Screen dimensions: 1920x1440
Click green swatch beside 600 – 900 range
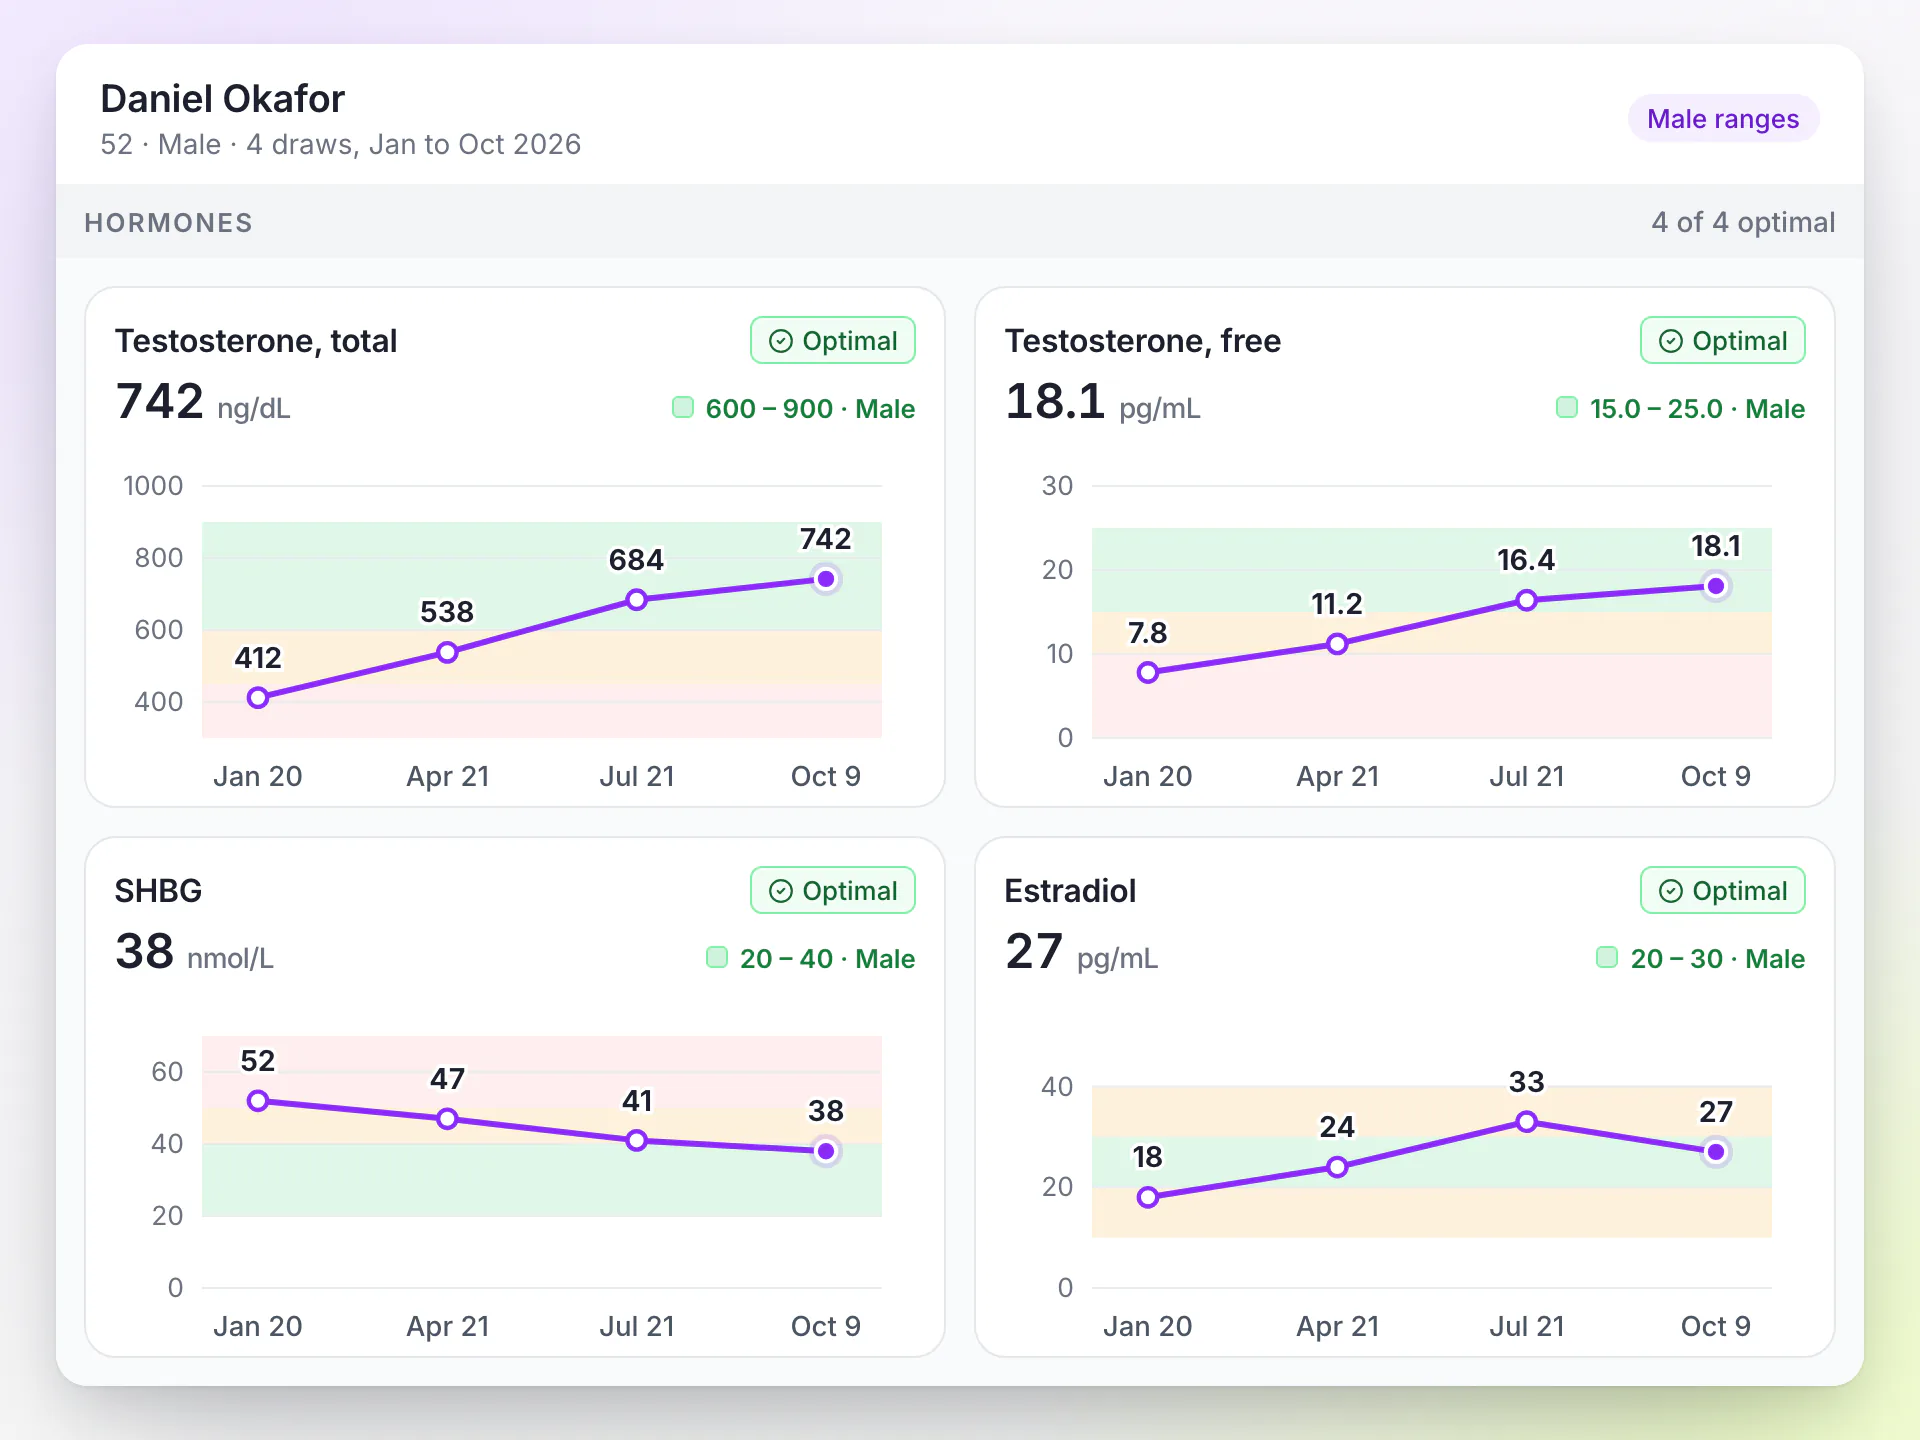click(683, 407)
